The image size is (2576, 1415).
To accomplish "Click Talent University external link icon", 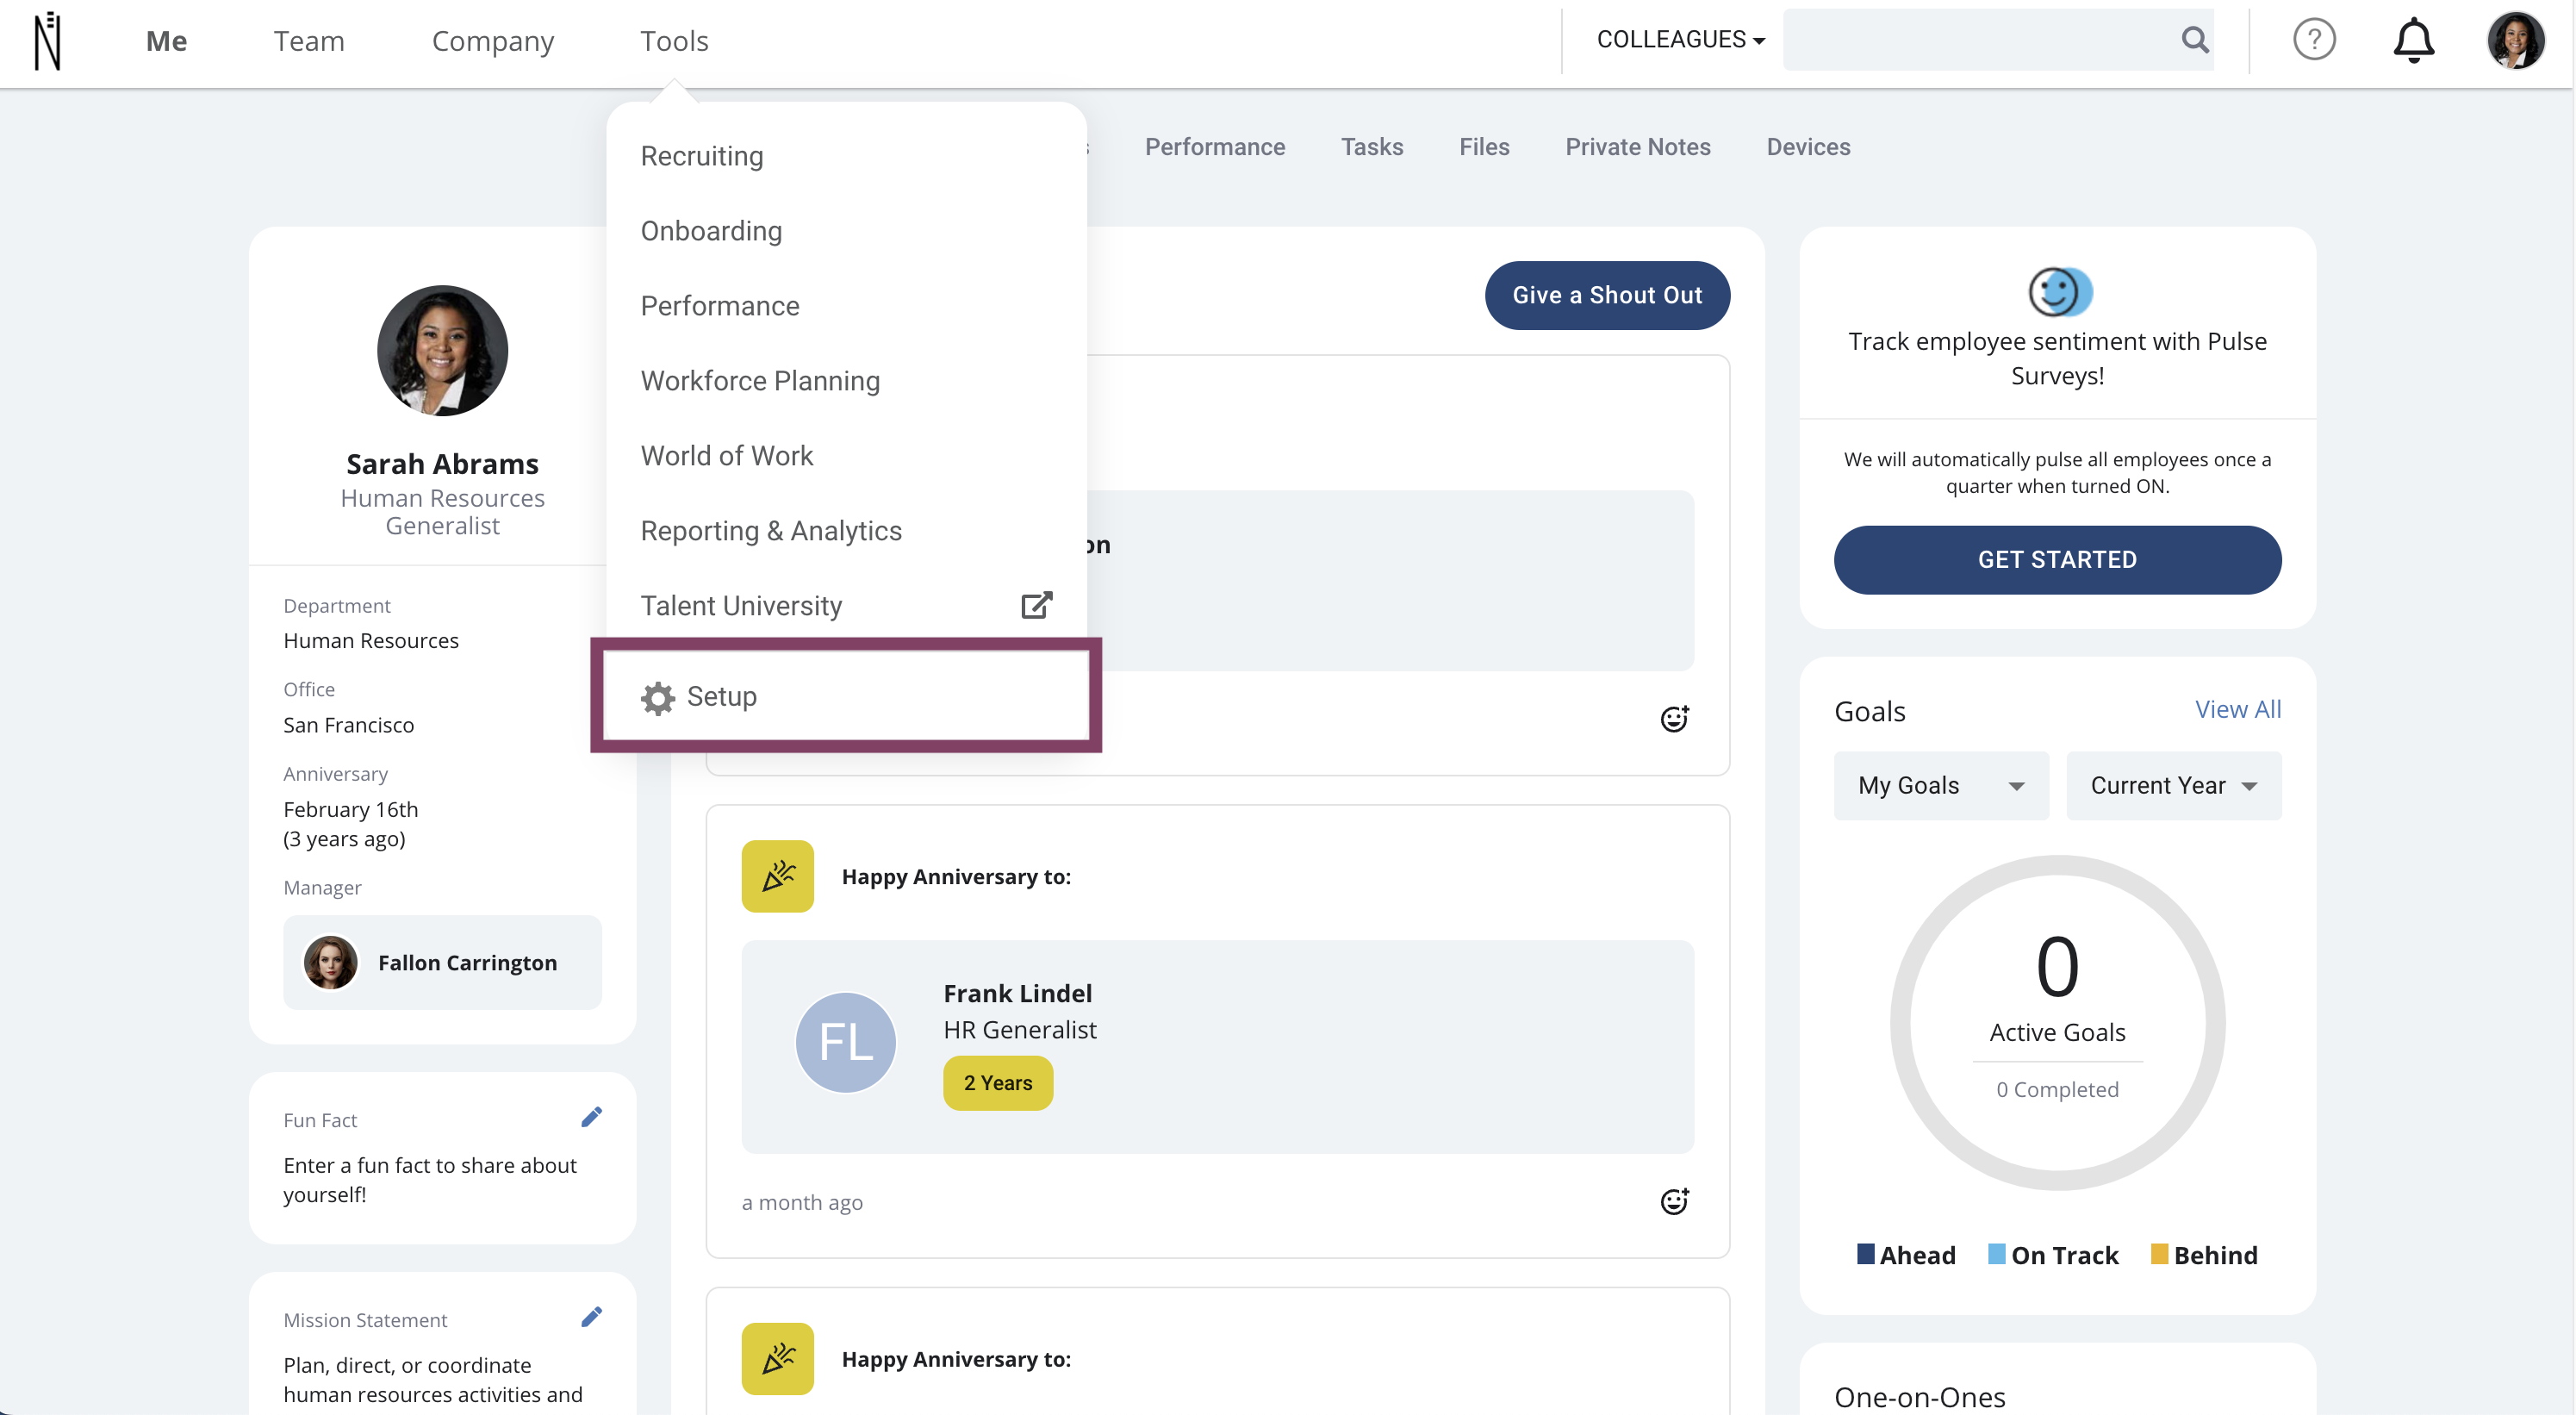I will tap(1036, 605).
